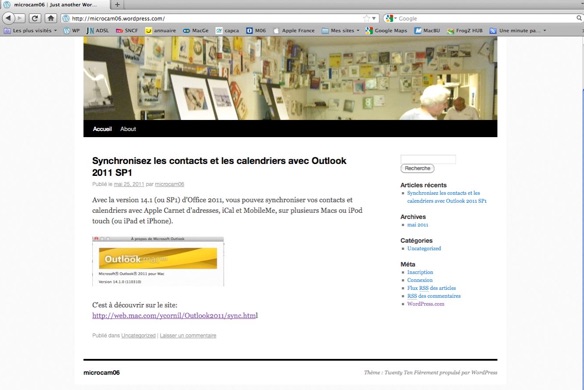Open the recent article link in sidebar
Viewport: 584px width, 390px height.
(x=447, y=197)
